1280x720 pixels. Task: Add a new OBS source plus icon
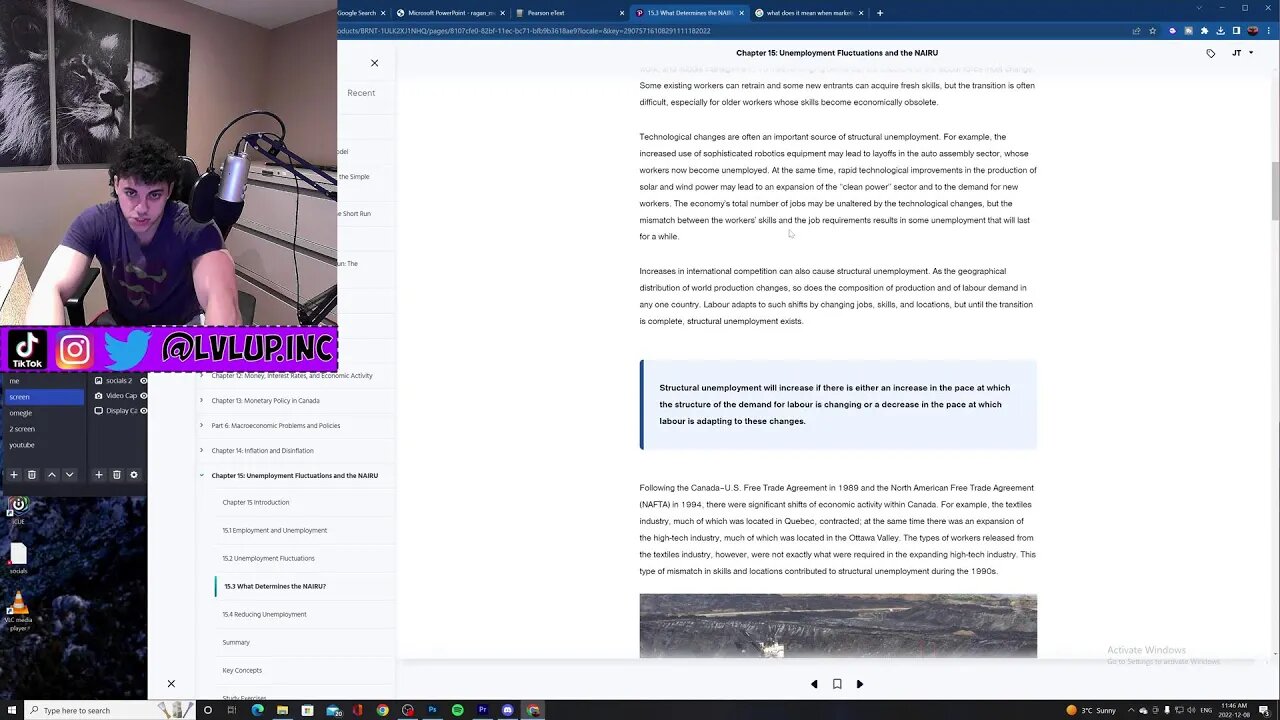coord(98,475)
